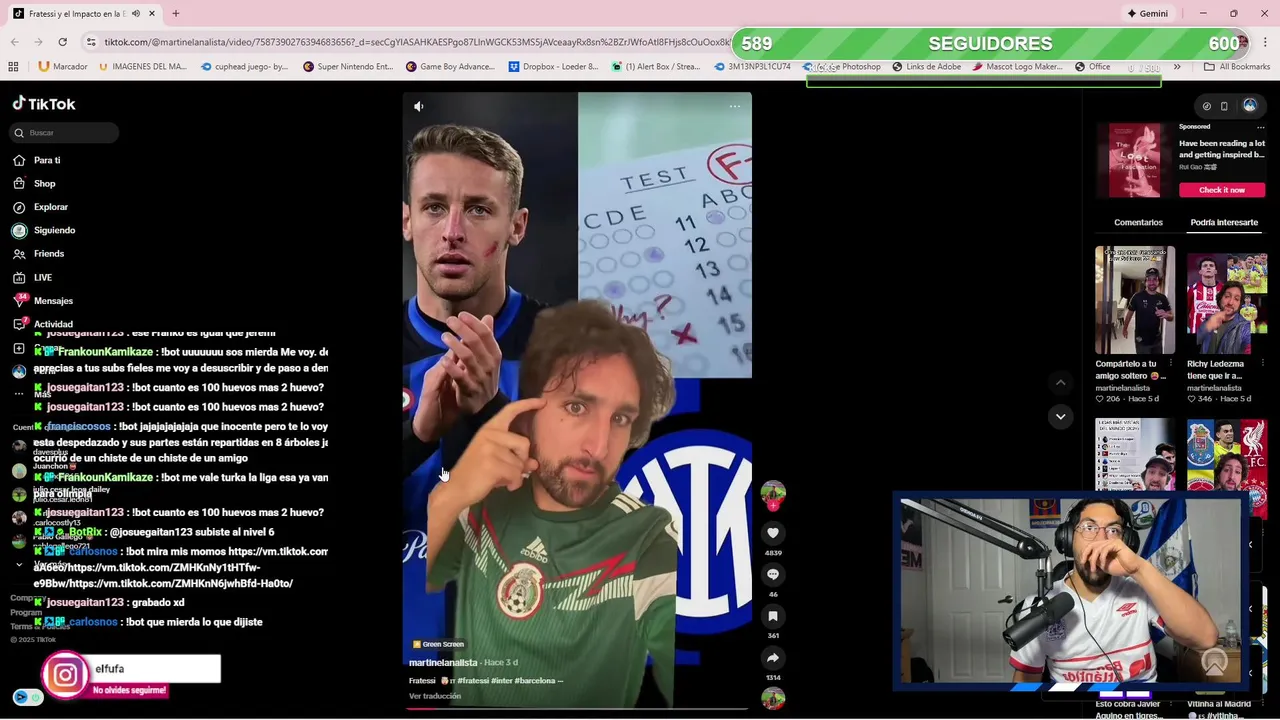Click the TikTok logo
Image resolution: width=1280 pixels, height=720 pixels.
click(44, 104)
